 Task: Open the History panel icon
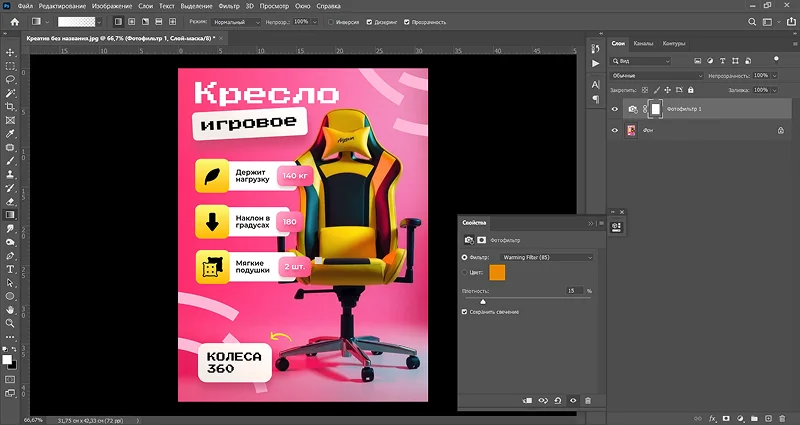(x=595, y=48)
